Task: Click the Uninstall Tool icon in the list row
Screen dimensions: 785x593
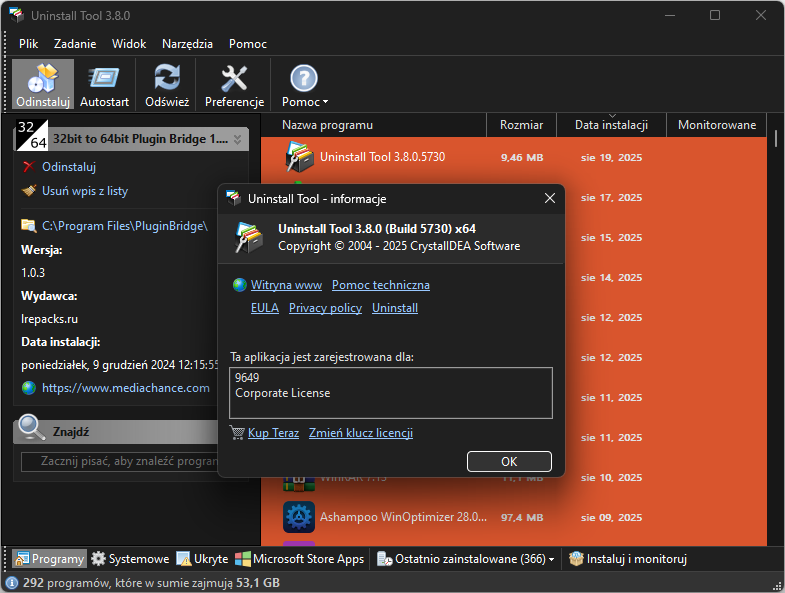Action: tap(299, 157)
